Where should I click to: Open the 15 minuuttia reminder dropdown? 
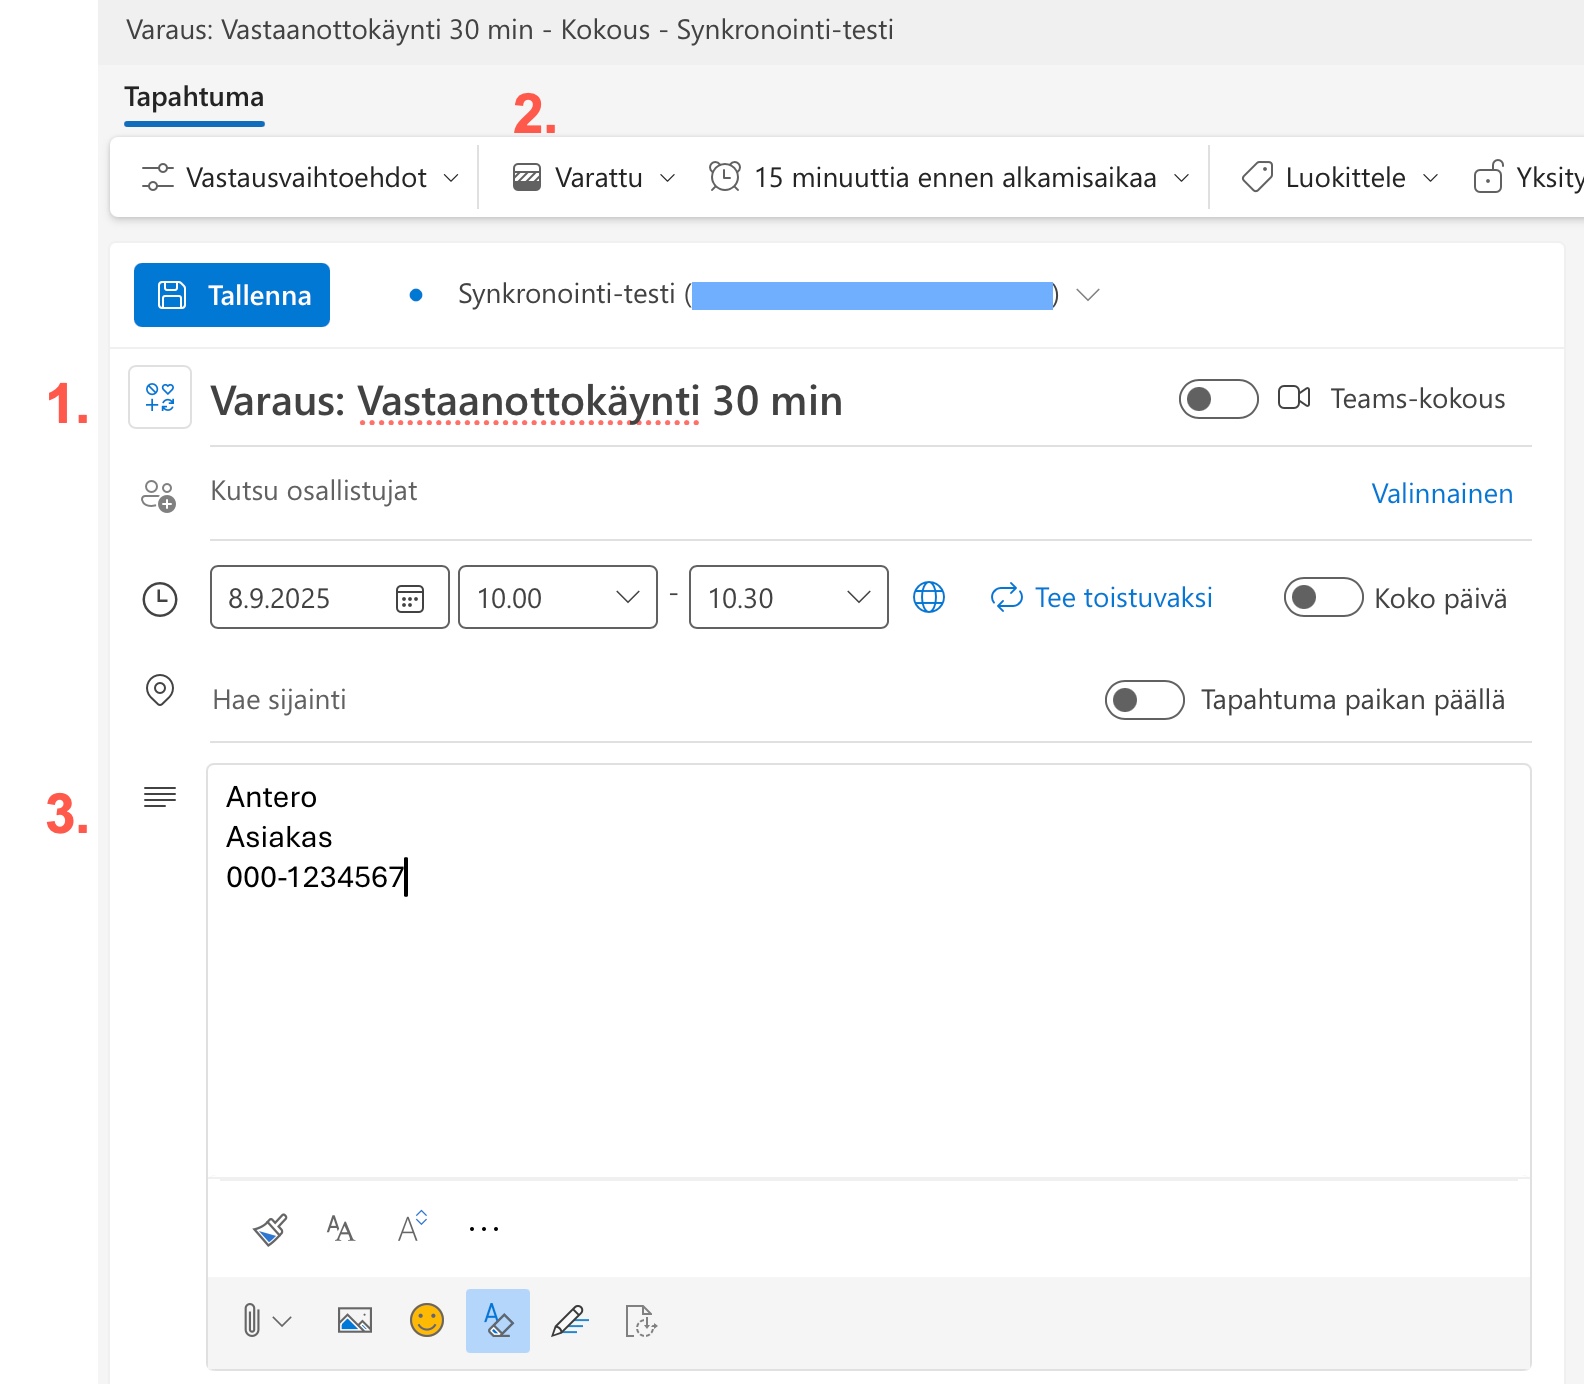[950, 178]
